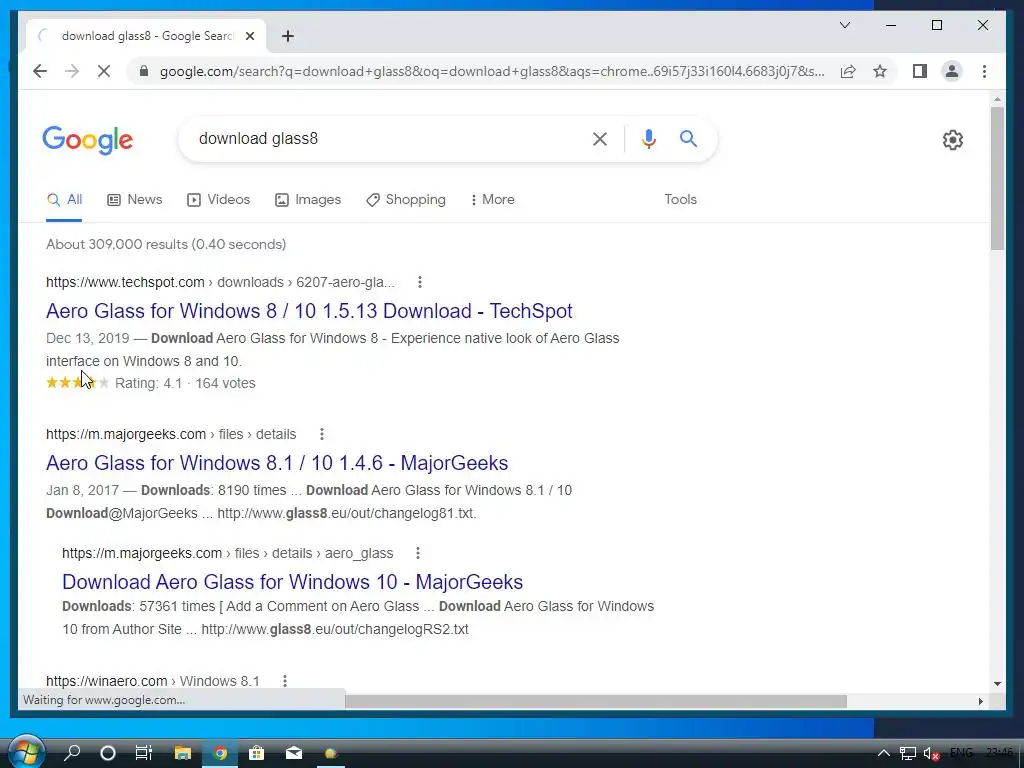The width and height of the screenshot is (1024, 768).
Task: Open Mail app from the taskbar
Action: click(x=294, y=753)
